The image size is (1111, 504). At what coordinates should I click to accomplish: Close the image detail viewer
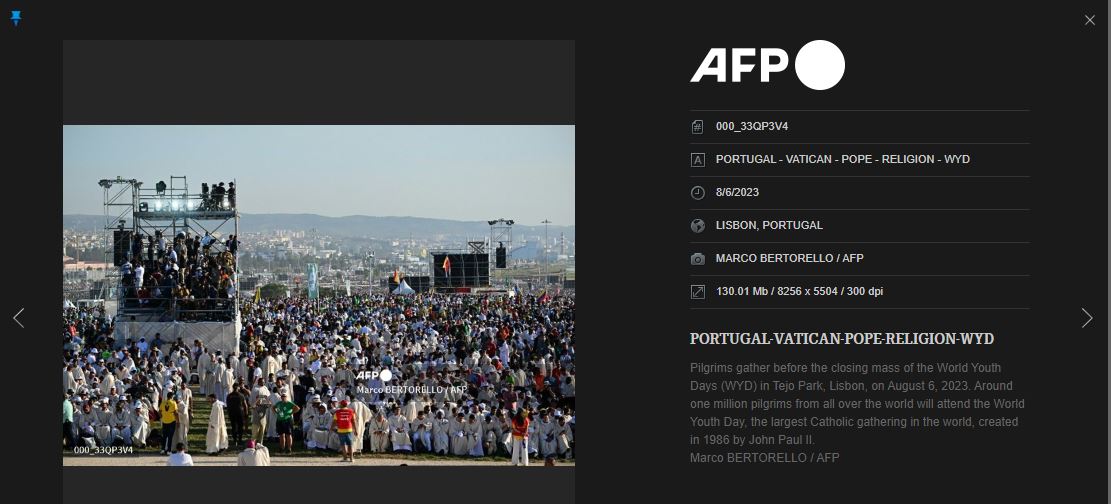[1090, 21]
